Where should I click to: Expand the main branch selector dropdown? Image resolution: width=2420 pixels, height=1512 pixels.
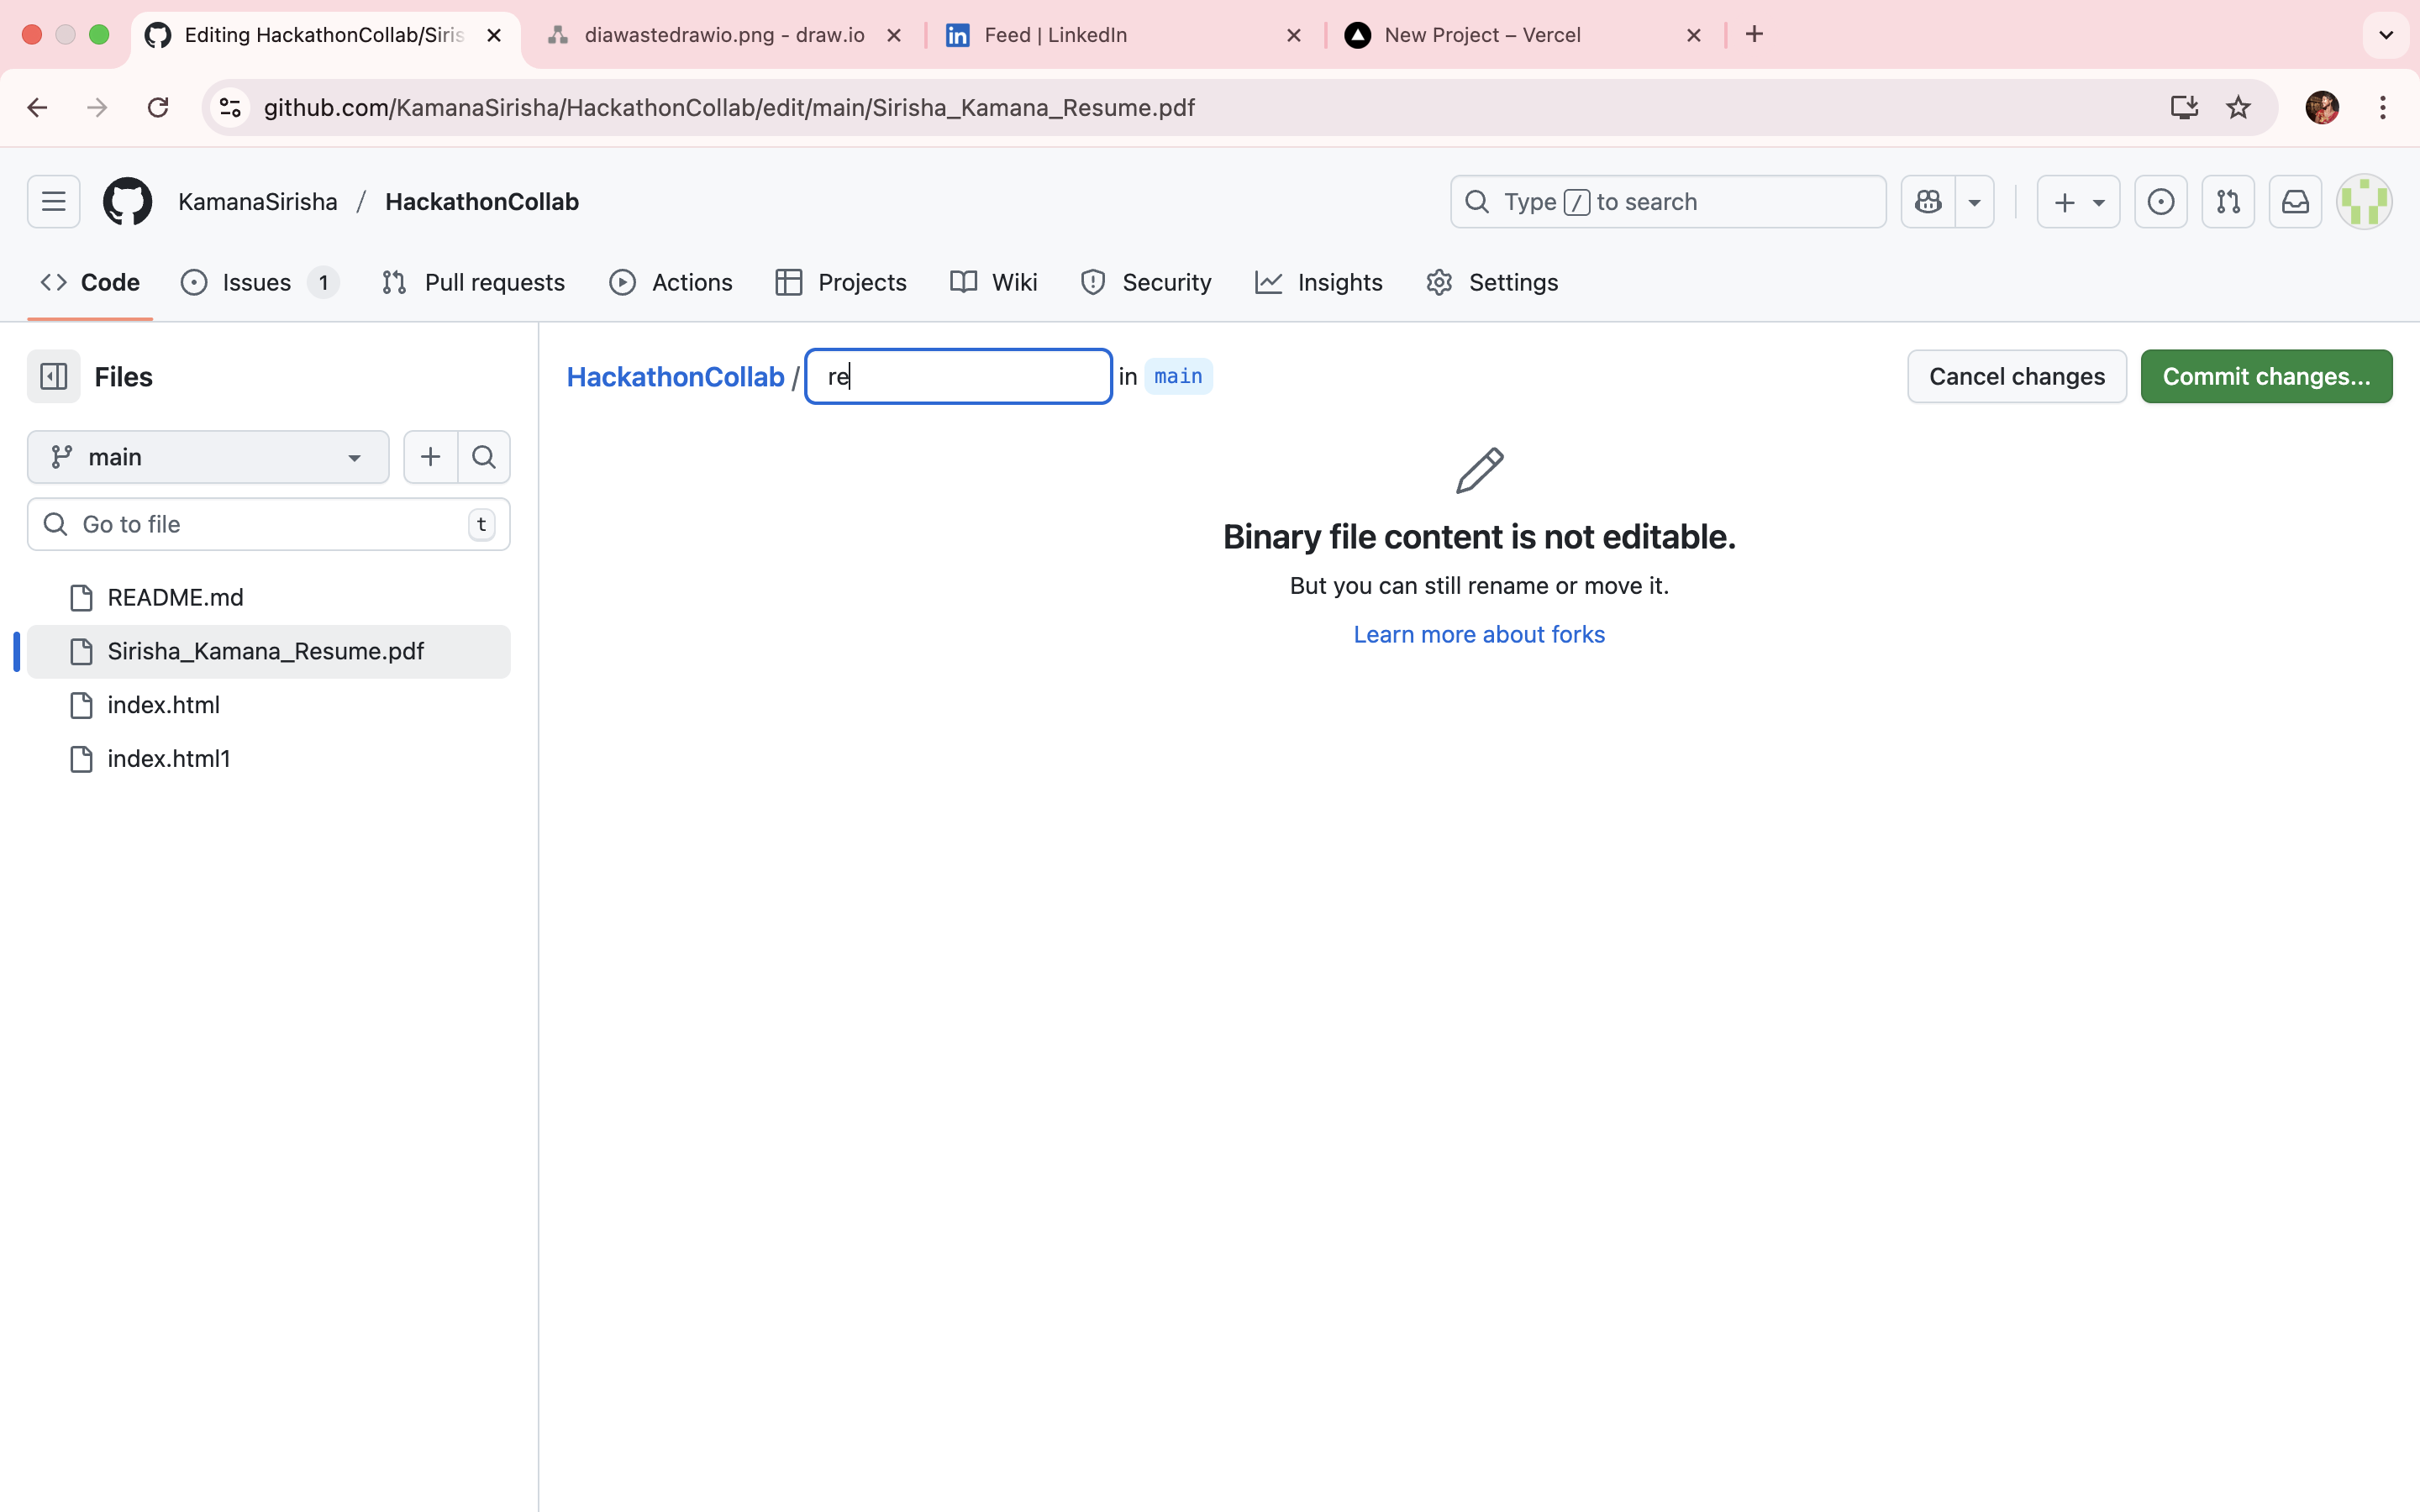click(208, 457)
